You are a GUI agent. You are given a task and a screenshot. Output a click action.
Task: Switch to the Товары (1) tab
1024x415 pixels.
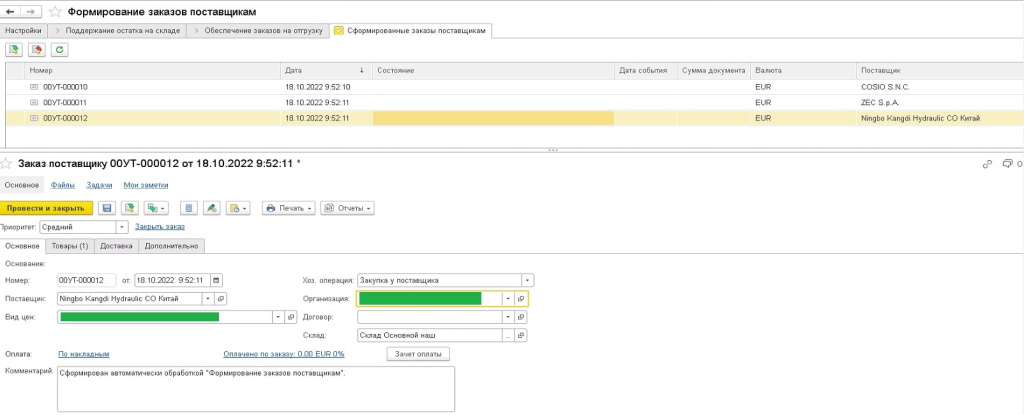pyautogui.click(x=70, y=245)
